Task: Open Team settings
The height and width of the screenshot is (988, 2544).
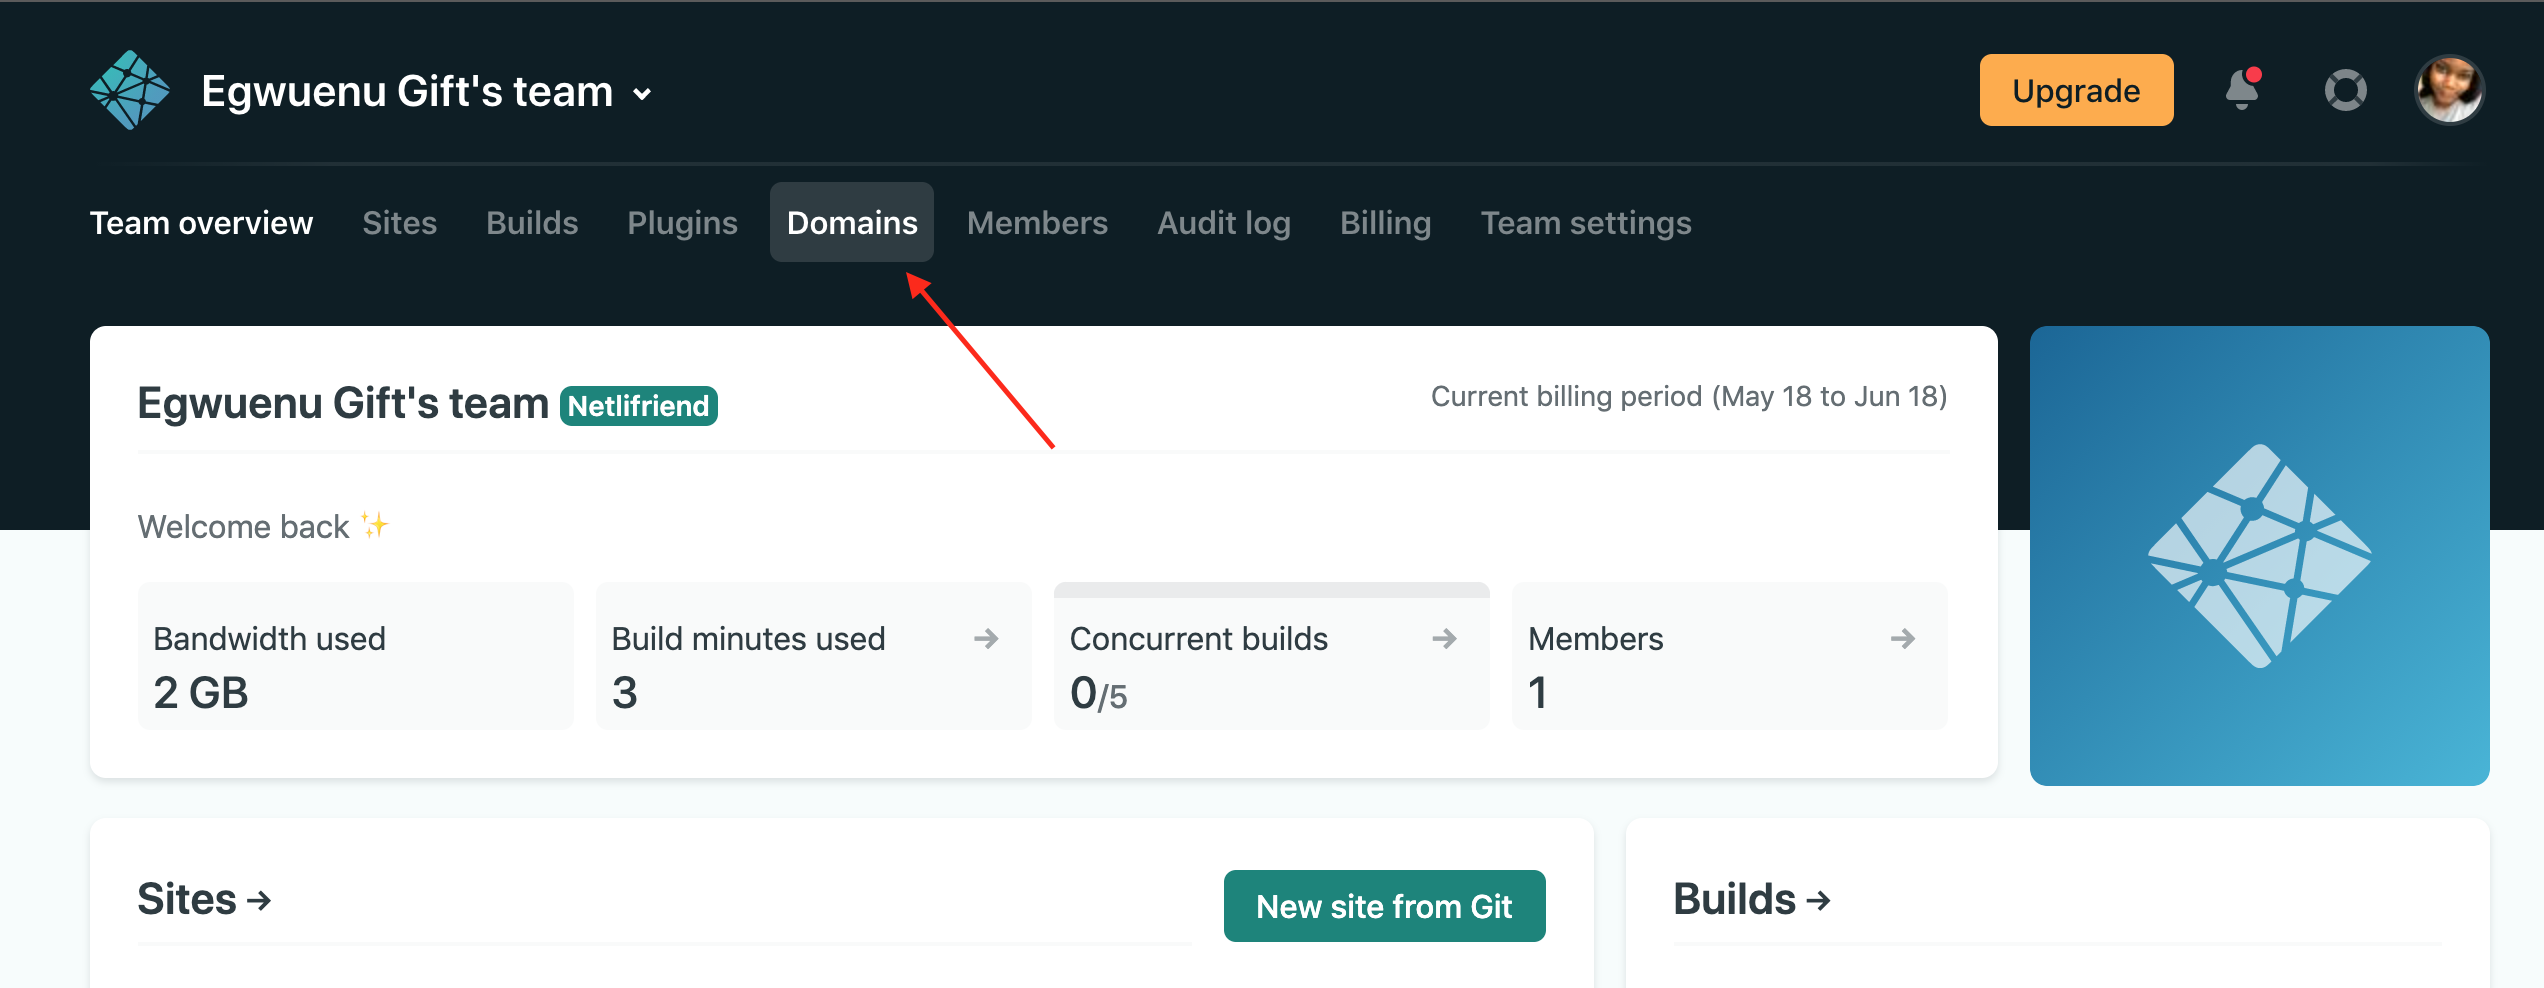Action: click(x=1586, y=222)
